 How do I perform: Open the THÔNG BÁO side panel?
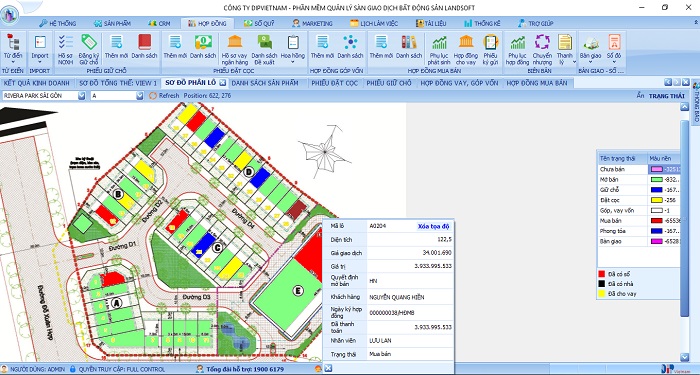696,102
